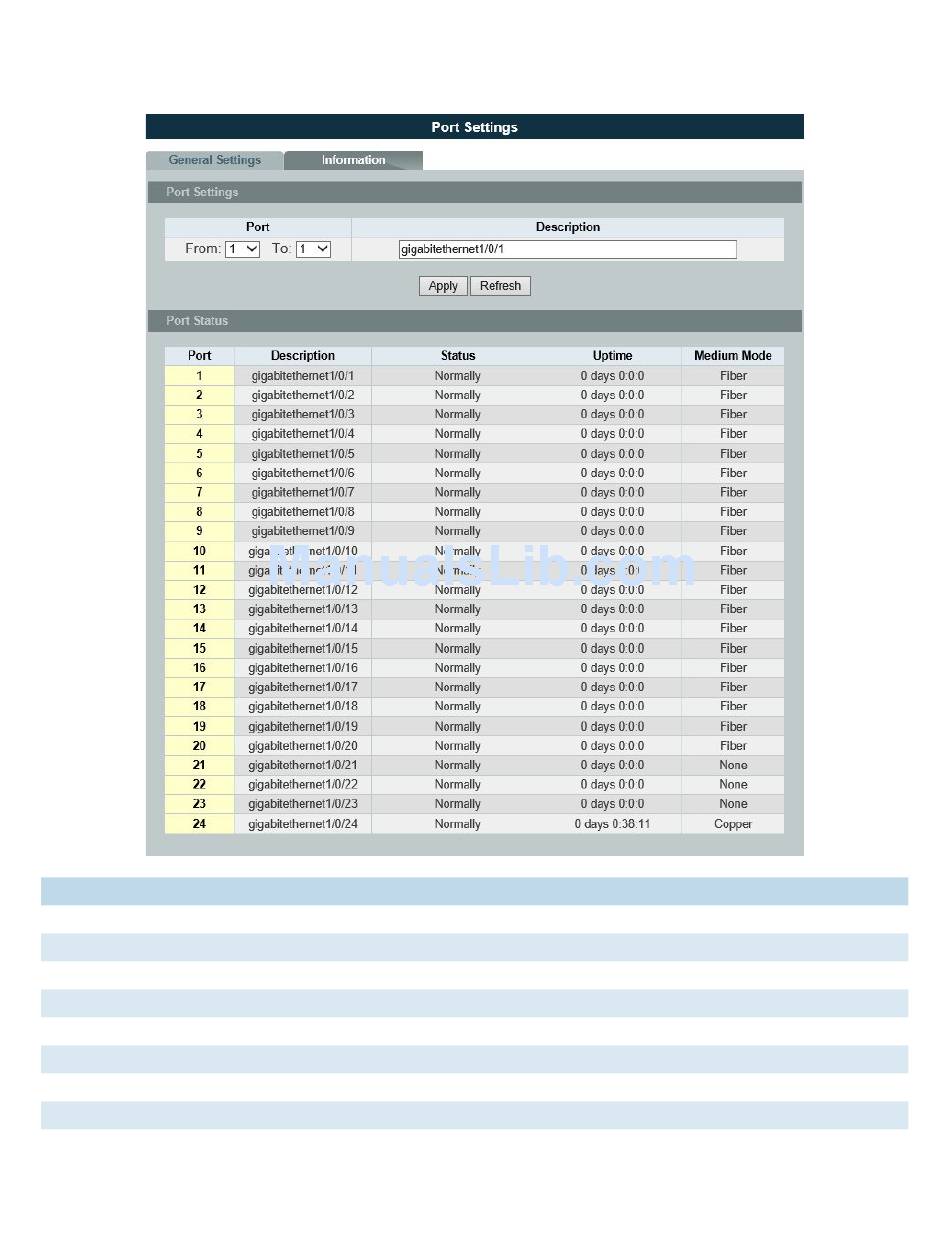Select the gigabitethernet1/0/19 description cell

pos(303,726)
